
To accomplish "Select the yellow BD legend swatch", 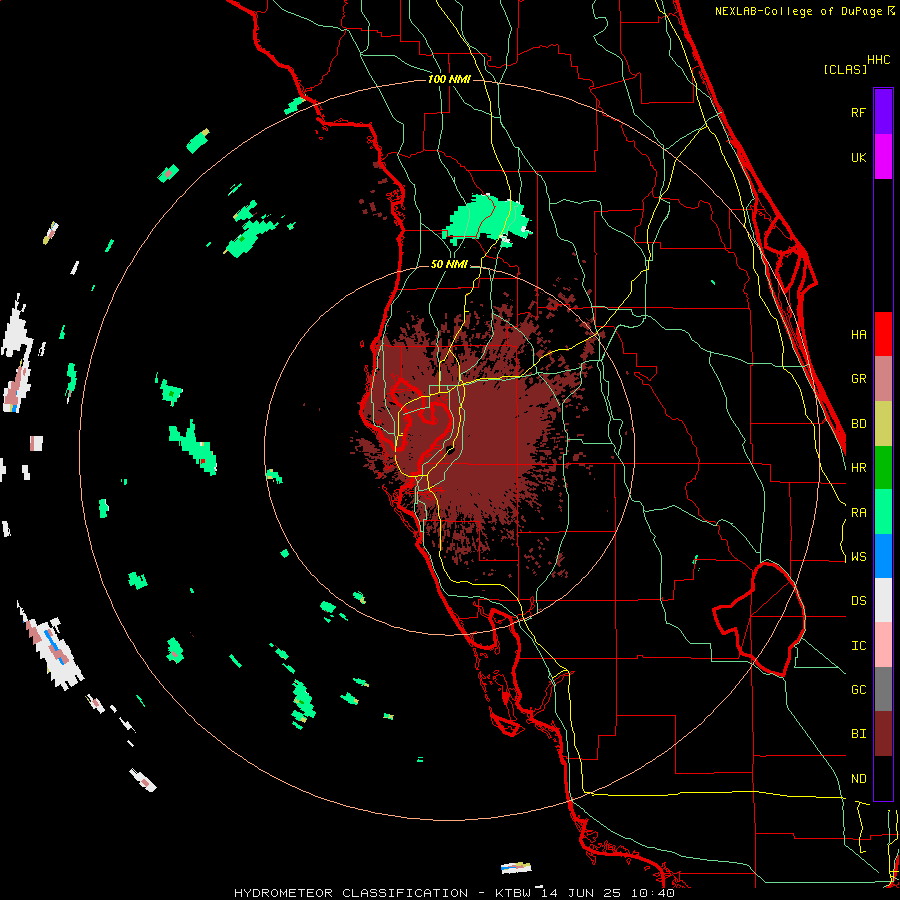I will 883,424.
